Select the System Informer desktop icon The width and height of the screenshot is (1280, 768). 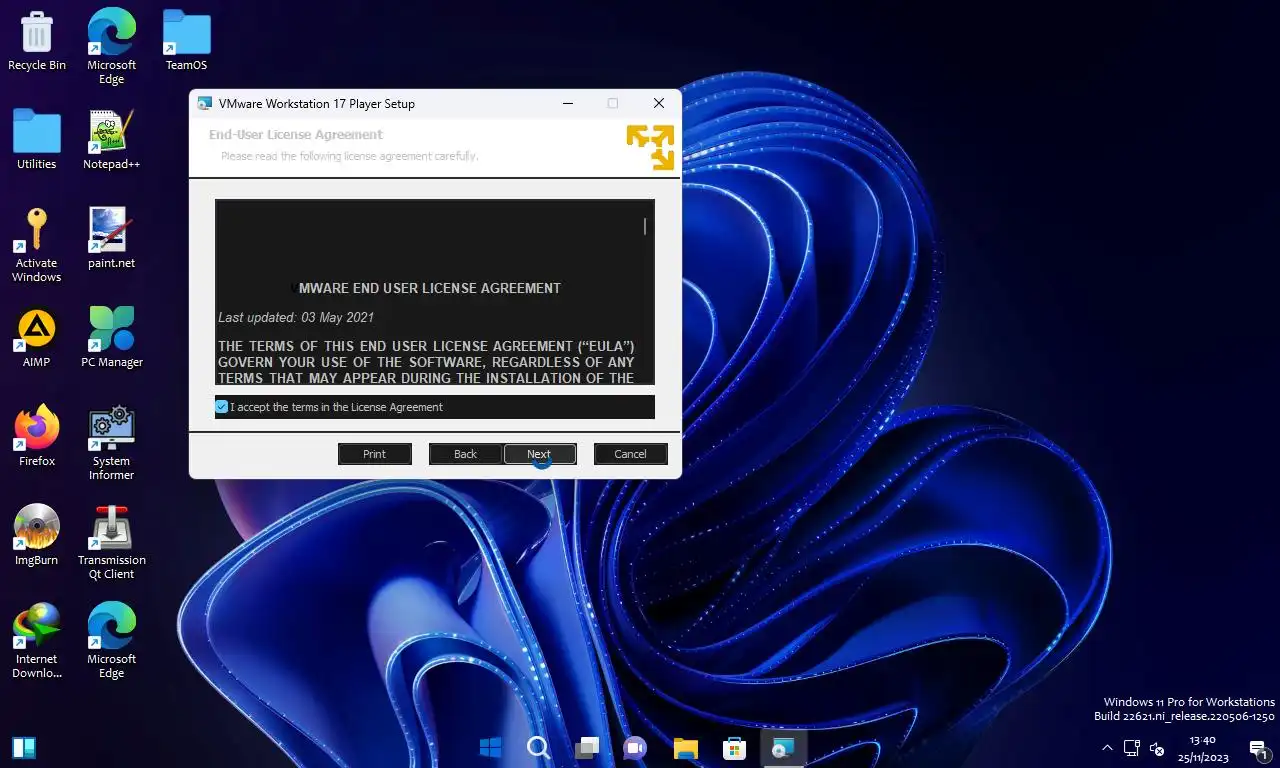[111, 443]
